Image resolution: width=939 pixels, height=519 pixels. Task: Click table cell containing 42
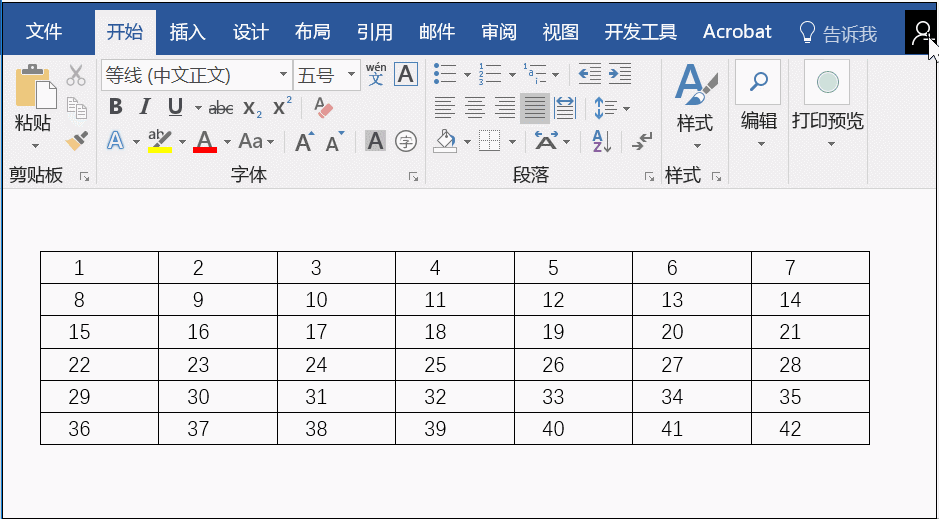pyautogui.click(x=810, y=429)
